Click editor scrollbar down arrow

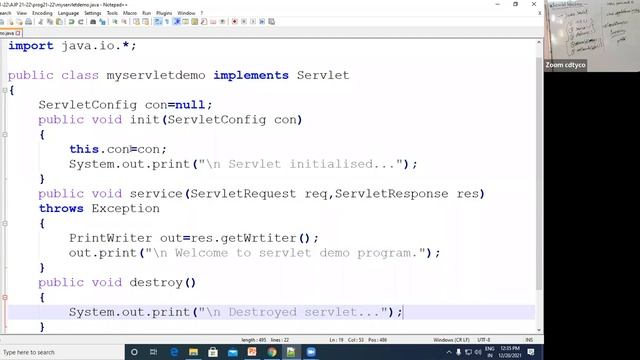pos(539,330)
